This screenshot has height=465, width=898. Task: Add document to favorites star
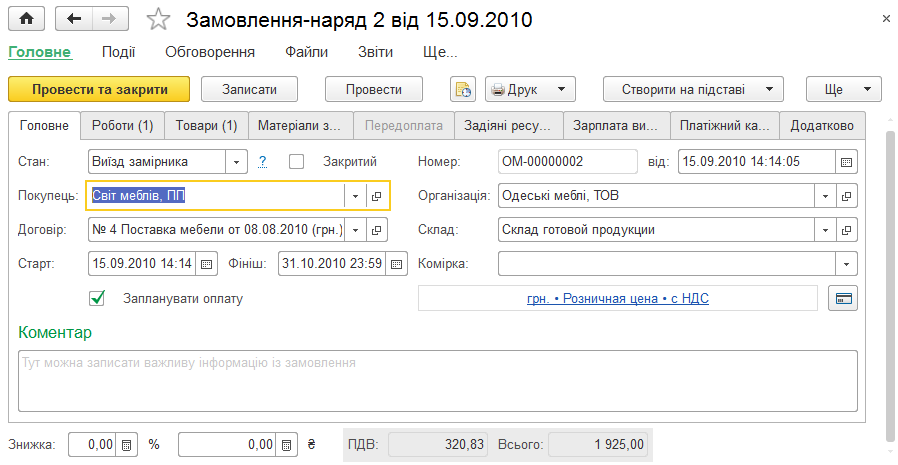click(x=158, y=19)
